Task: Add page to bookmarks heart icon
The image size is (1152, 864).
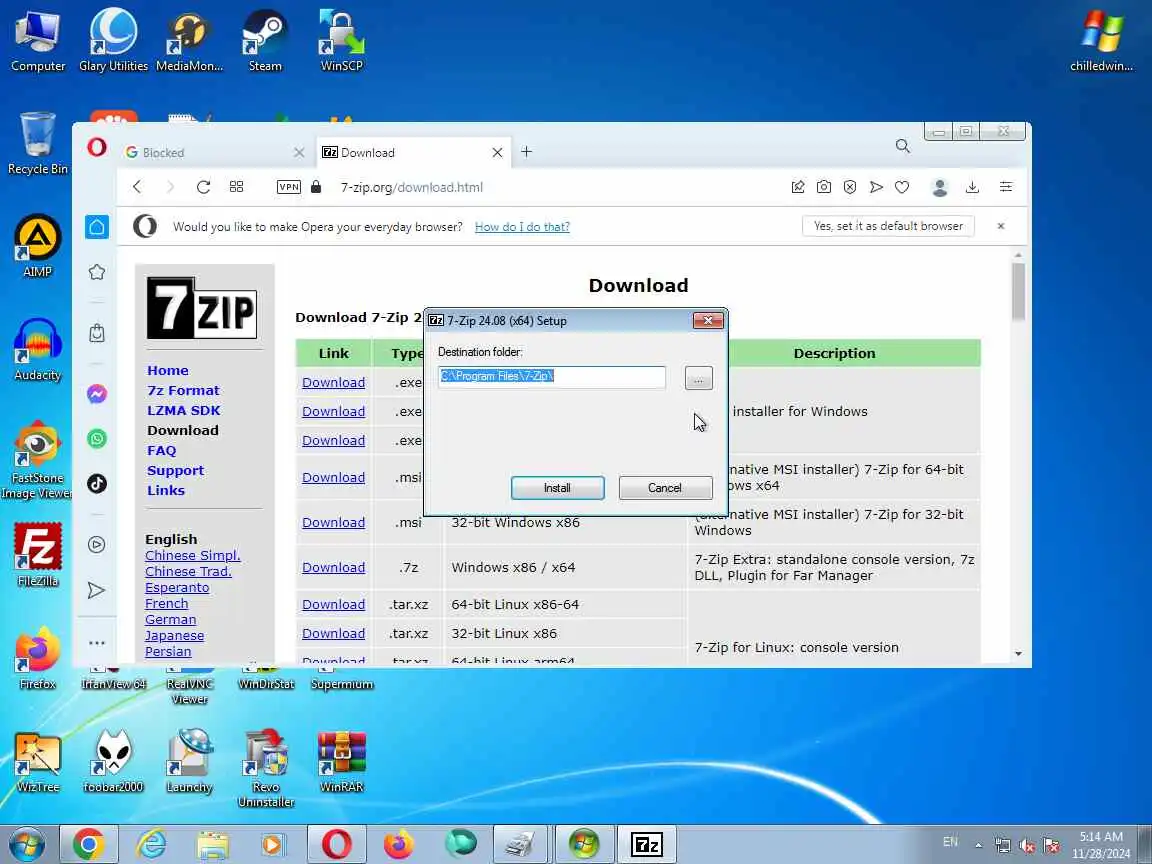Action: [902, 187]
